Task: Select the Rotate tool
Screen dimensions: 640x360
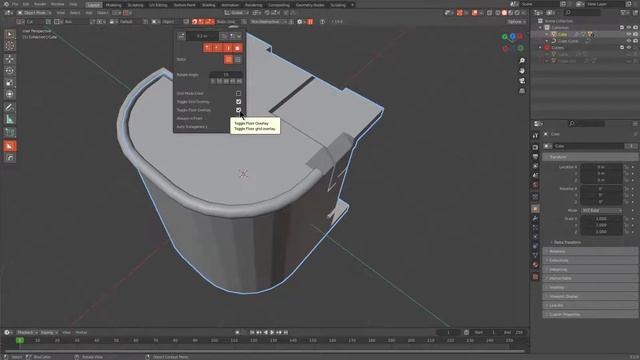Action: (10, 71)
